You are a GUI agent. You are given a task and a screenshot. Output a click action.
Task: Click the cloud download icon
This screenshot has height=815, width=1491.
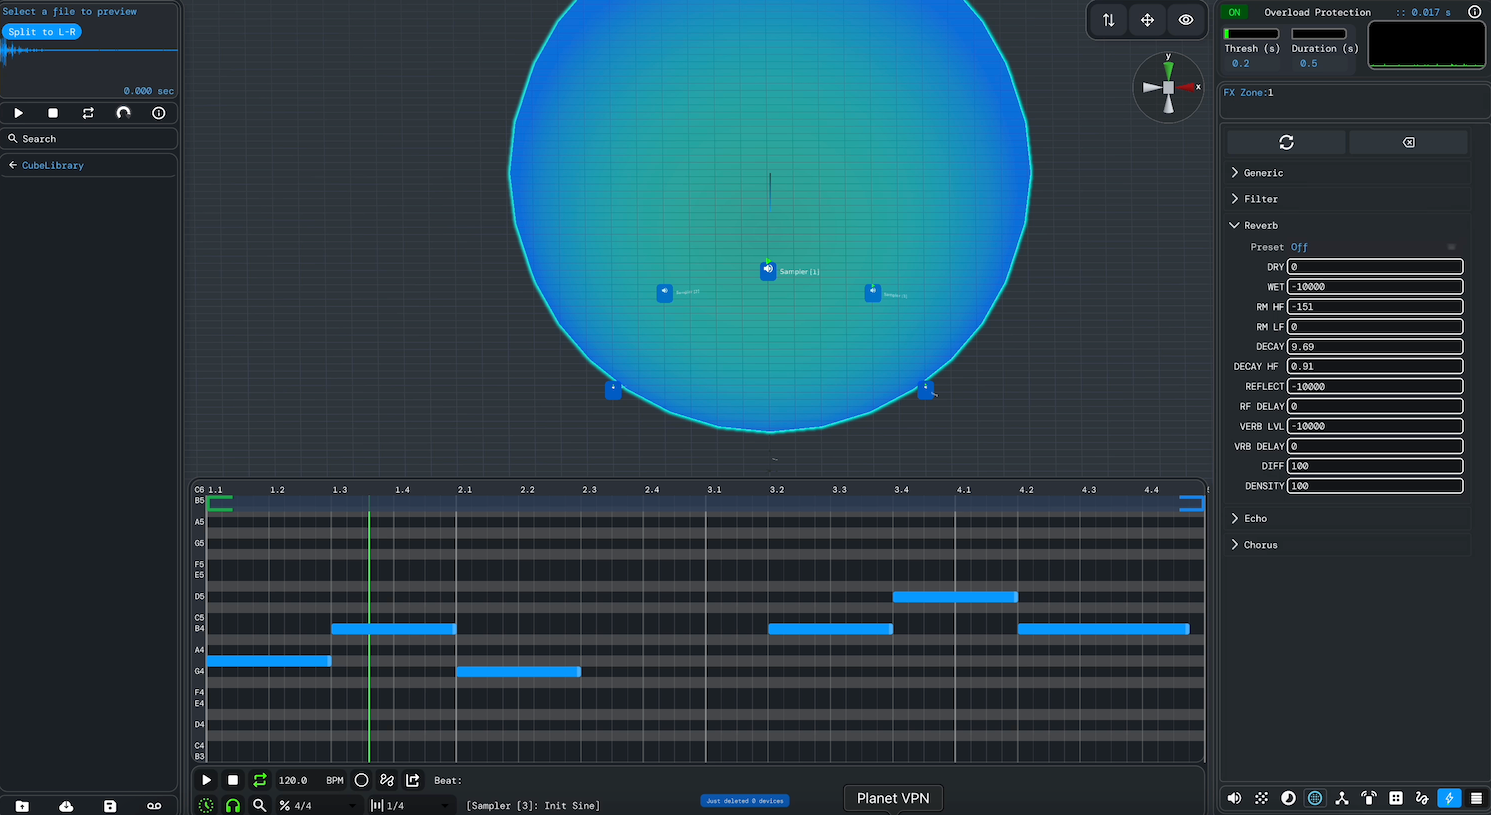tap(66, 806)
